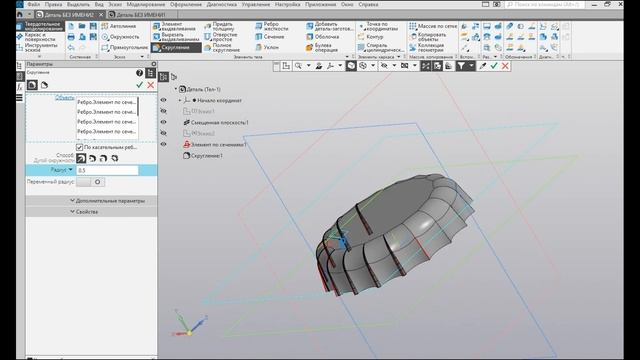This screenshot has height=360, width=640.
Task: Click green check in view toolbar
Action: tap(494, 66)
